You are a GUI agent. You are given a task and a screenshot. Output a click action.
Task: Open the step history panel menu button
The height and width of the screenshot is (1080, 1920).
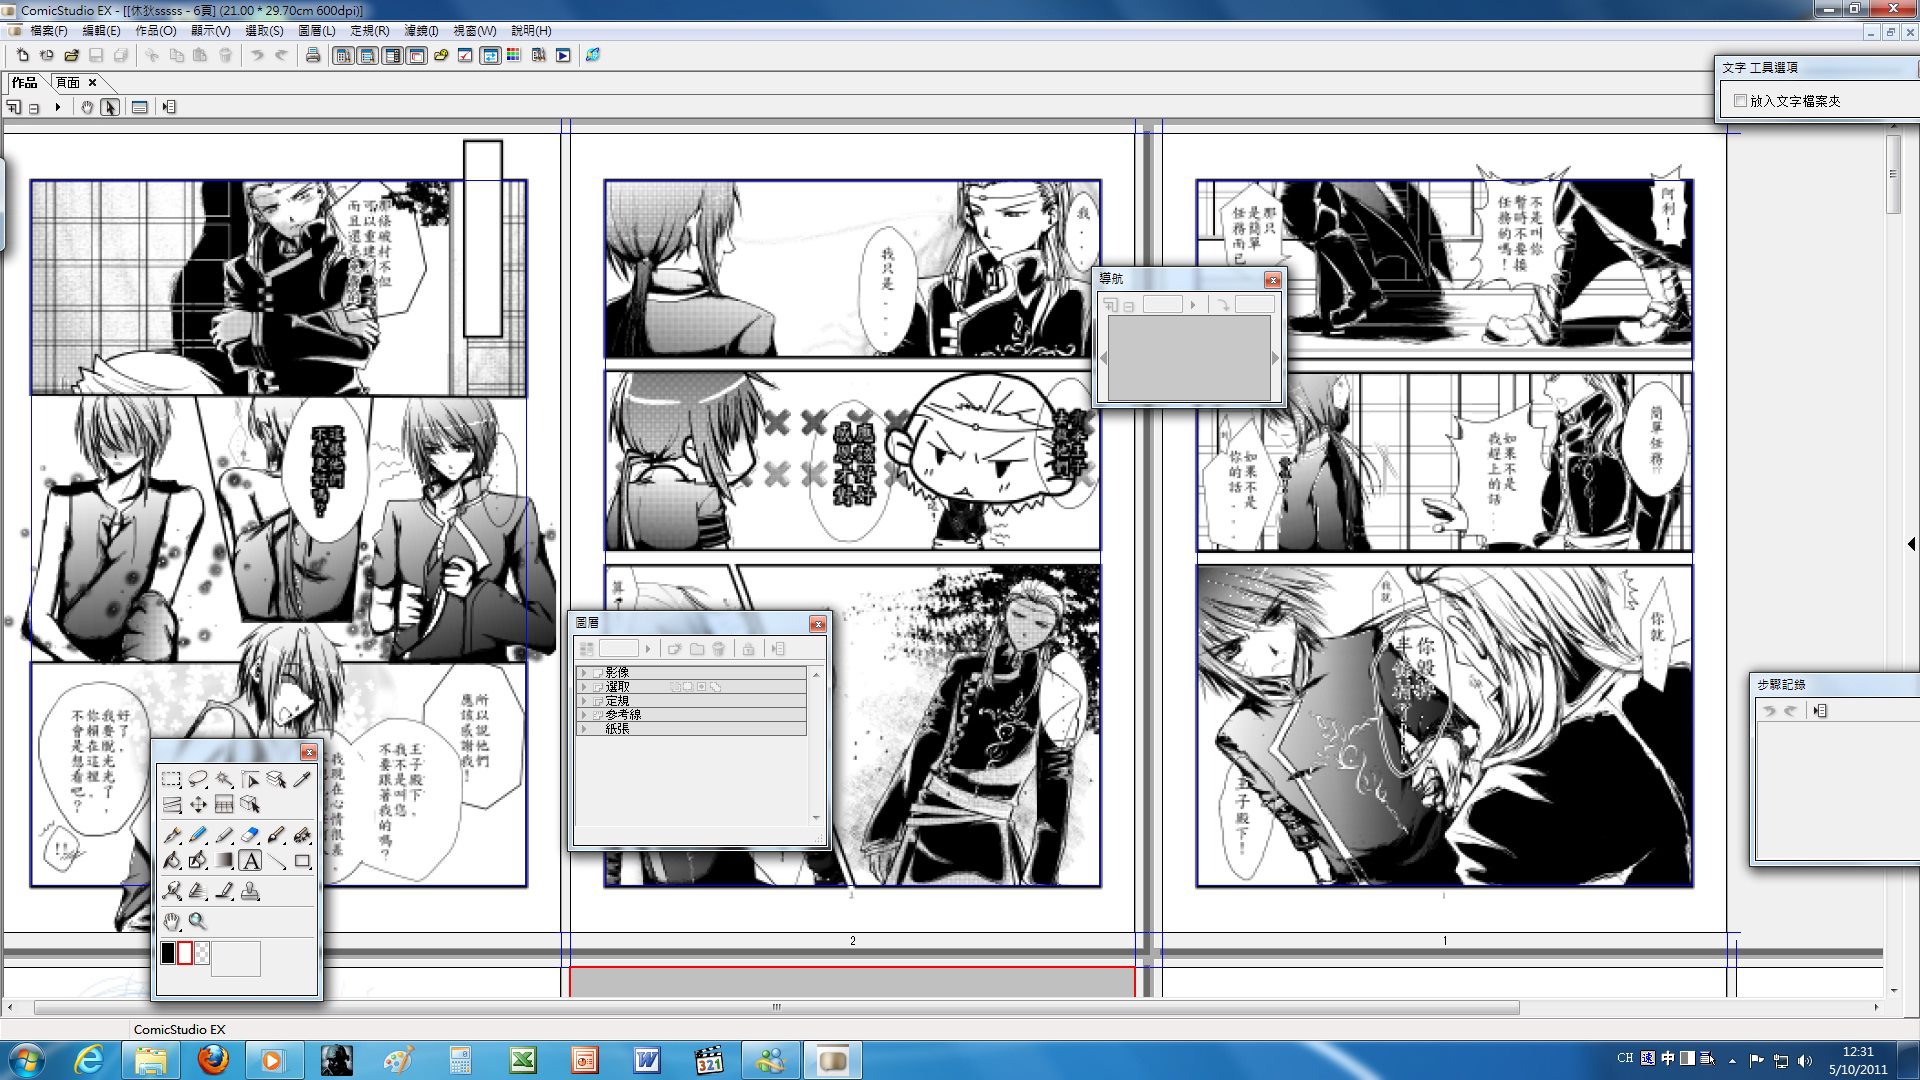coord(1820,711)
